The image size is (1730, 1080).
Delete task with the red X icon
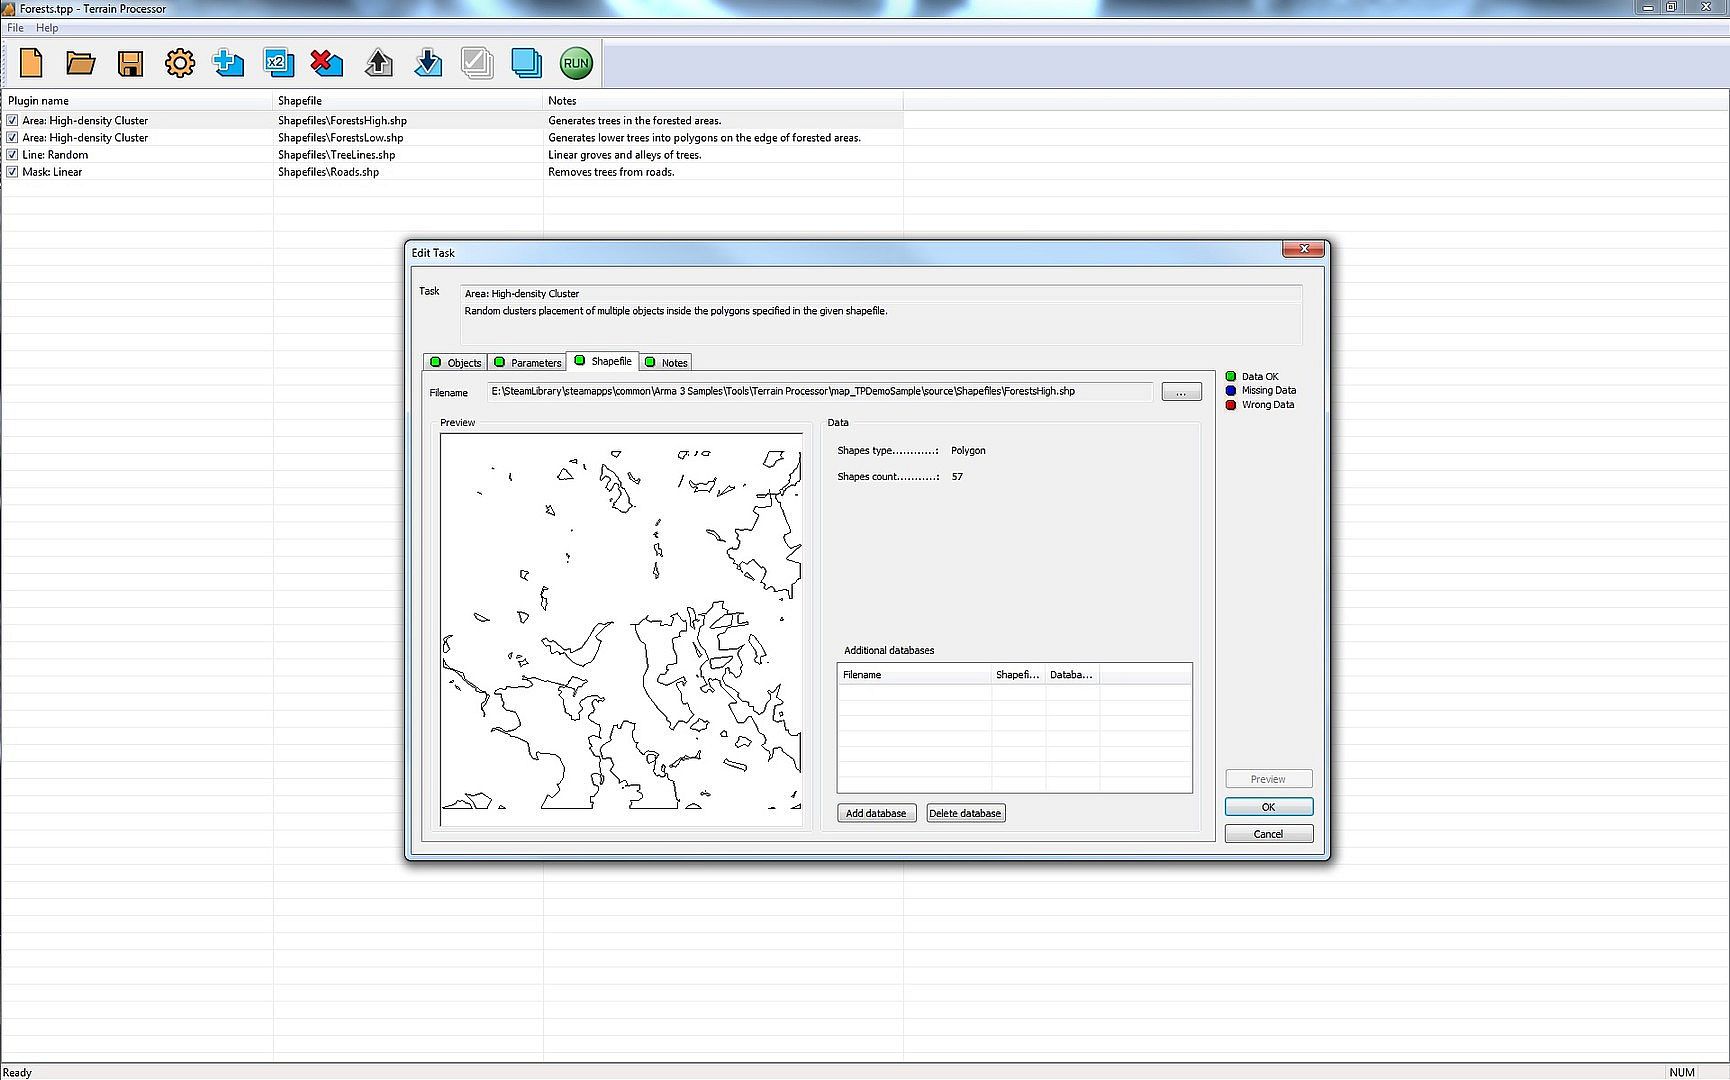pyautogui.click(x=326, y=63)
